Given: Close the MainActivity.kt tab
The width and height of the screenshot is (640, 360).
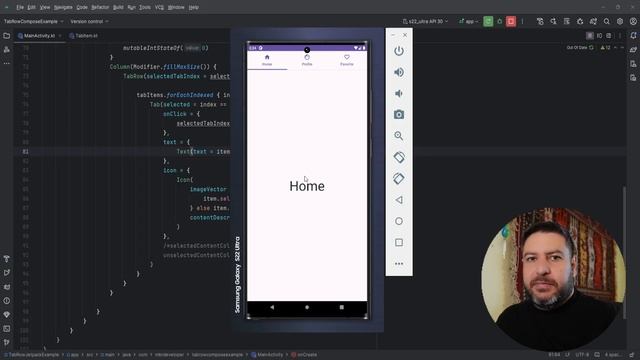Looking at the screenshot, I should pos(60,36).
